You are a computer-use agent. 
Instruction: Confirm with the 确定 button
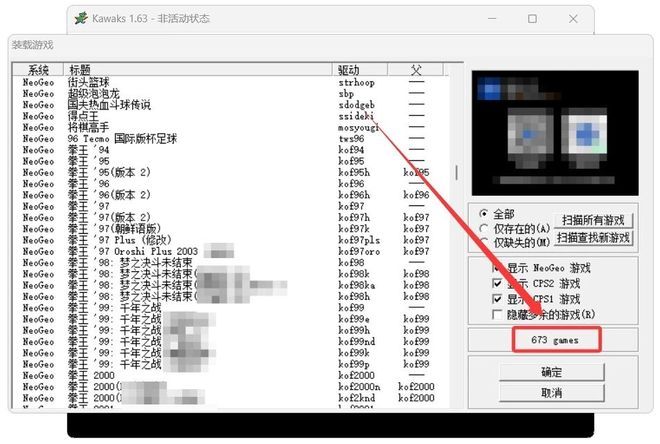point(551,372)
